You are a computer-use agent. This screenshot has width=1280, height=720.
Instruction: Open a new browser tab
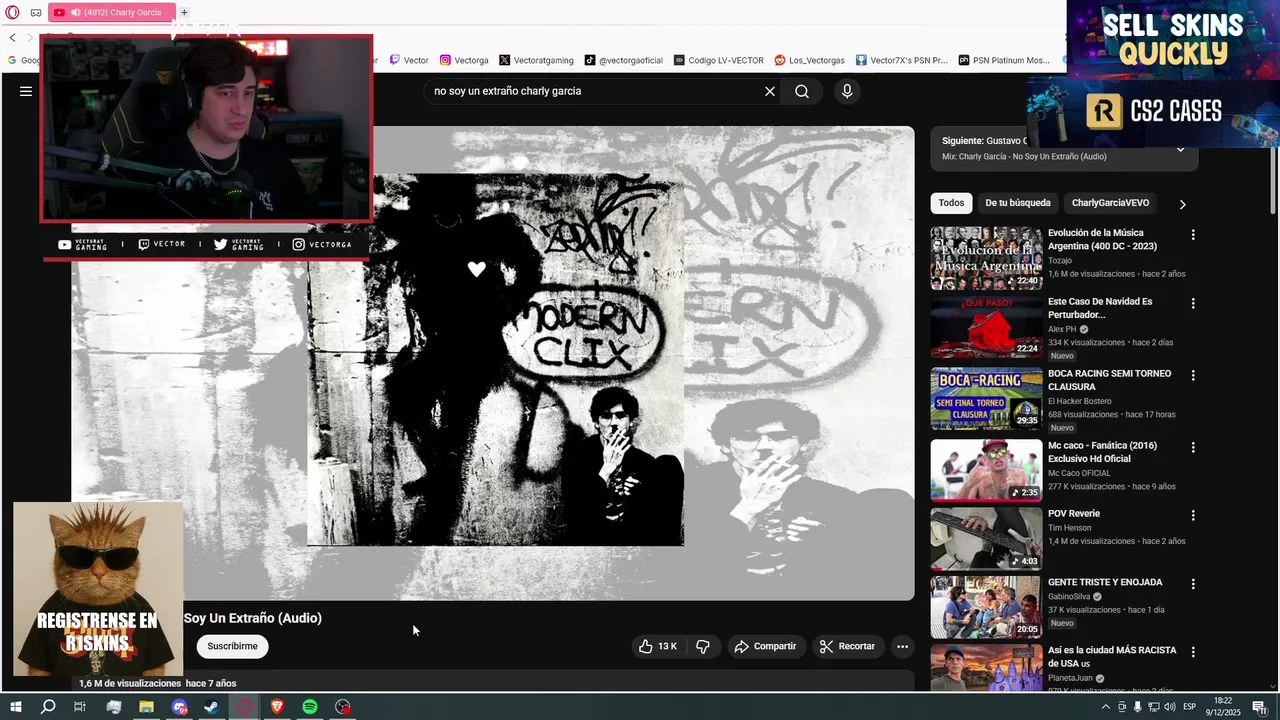[184, 12]
